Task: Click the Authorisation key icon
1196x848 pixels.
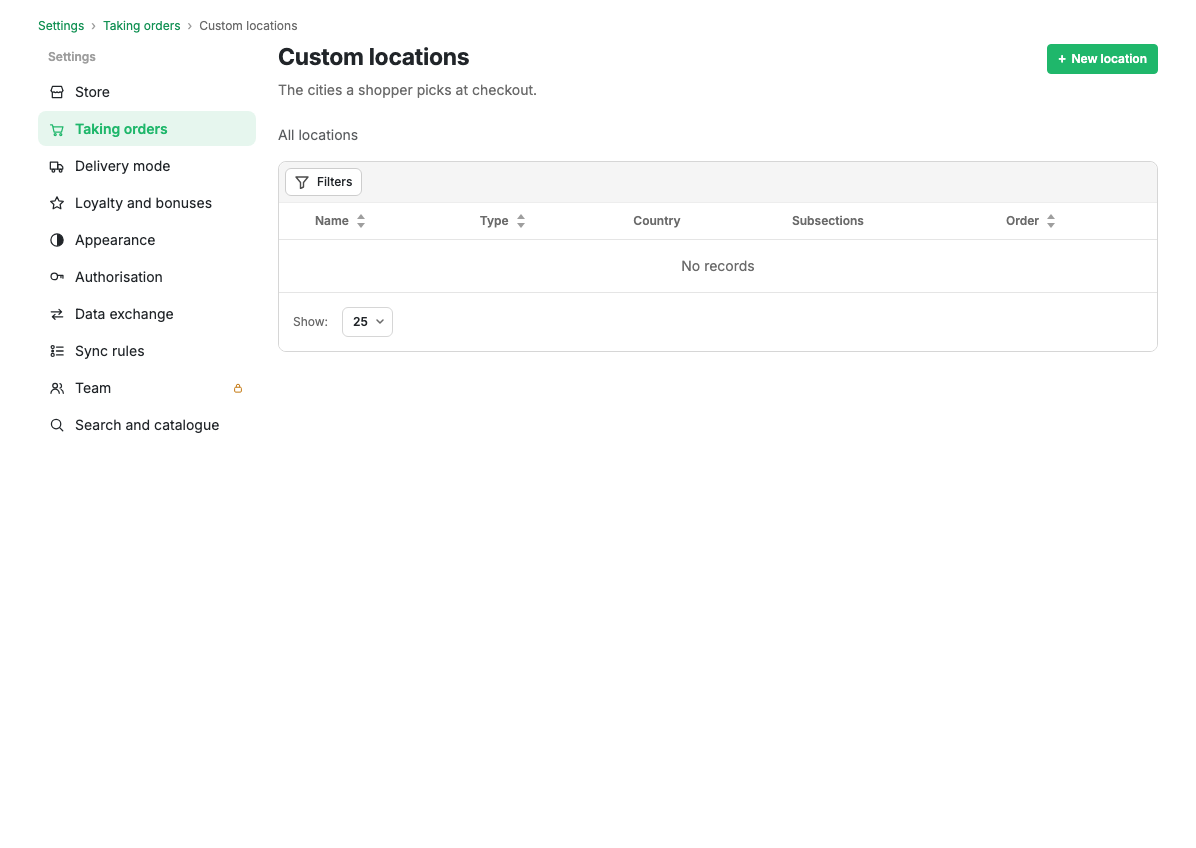Action: pos(56,278)
